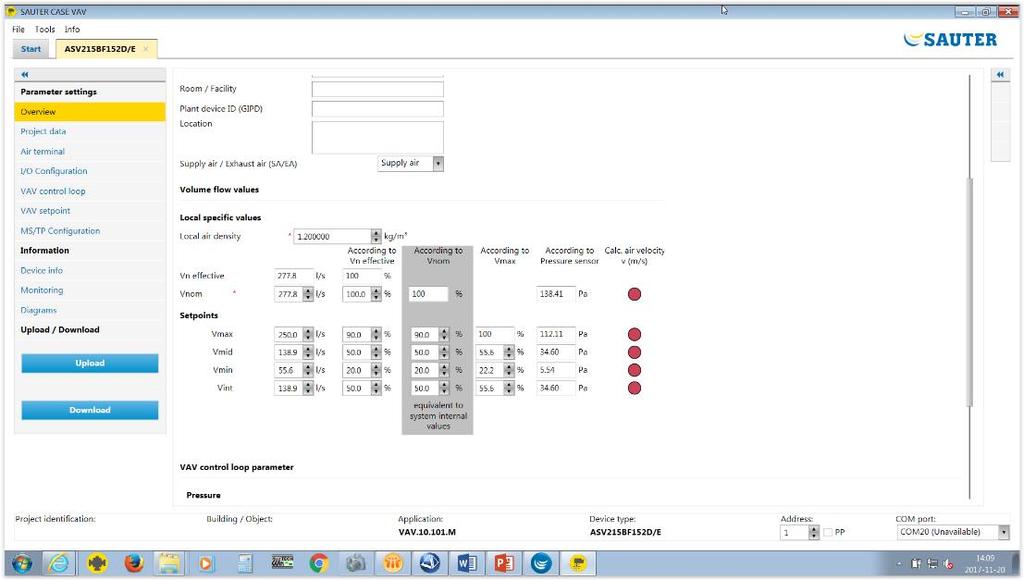Open the File menu
The width and height of the screenshot is (1024, 580).
[x=18, y=29]
